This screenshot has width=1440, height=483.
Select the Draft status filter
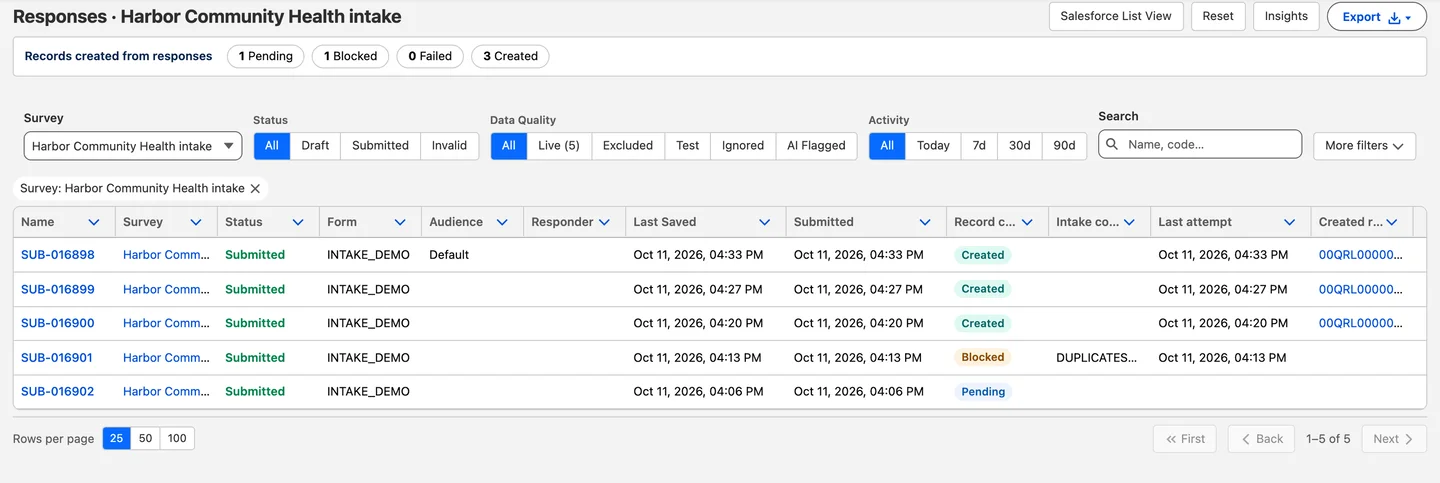coord(315,145)
